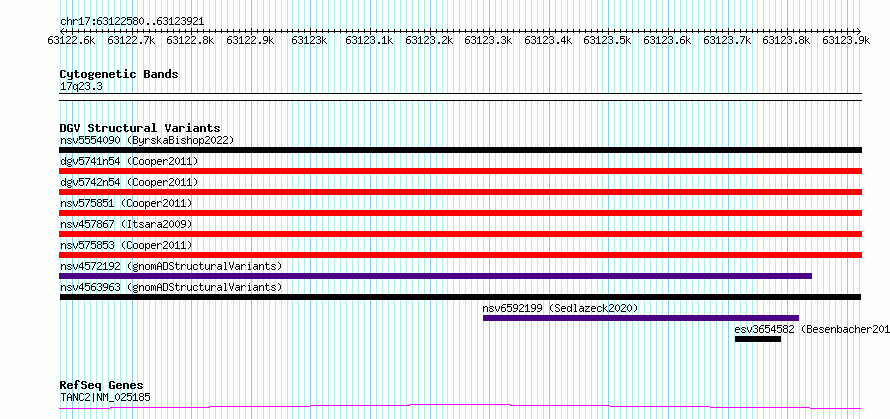Click the 63123.3k ruler tick label
890x419 pixels.
tap(489, 40)
